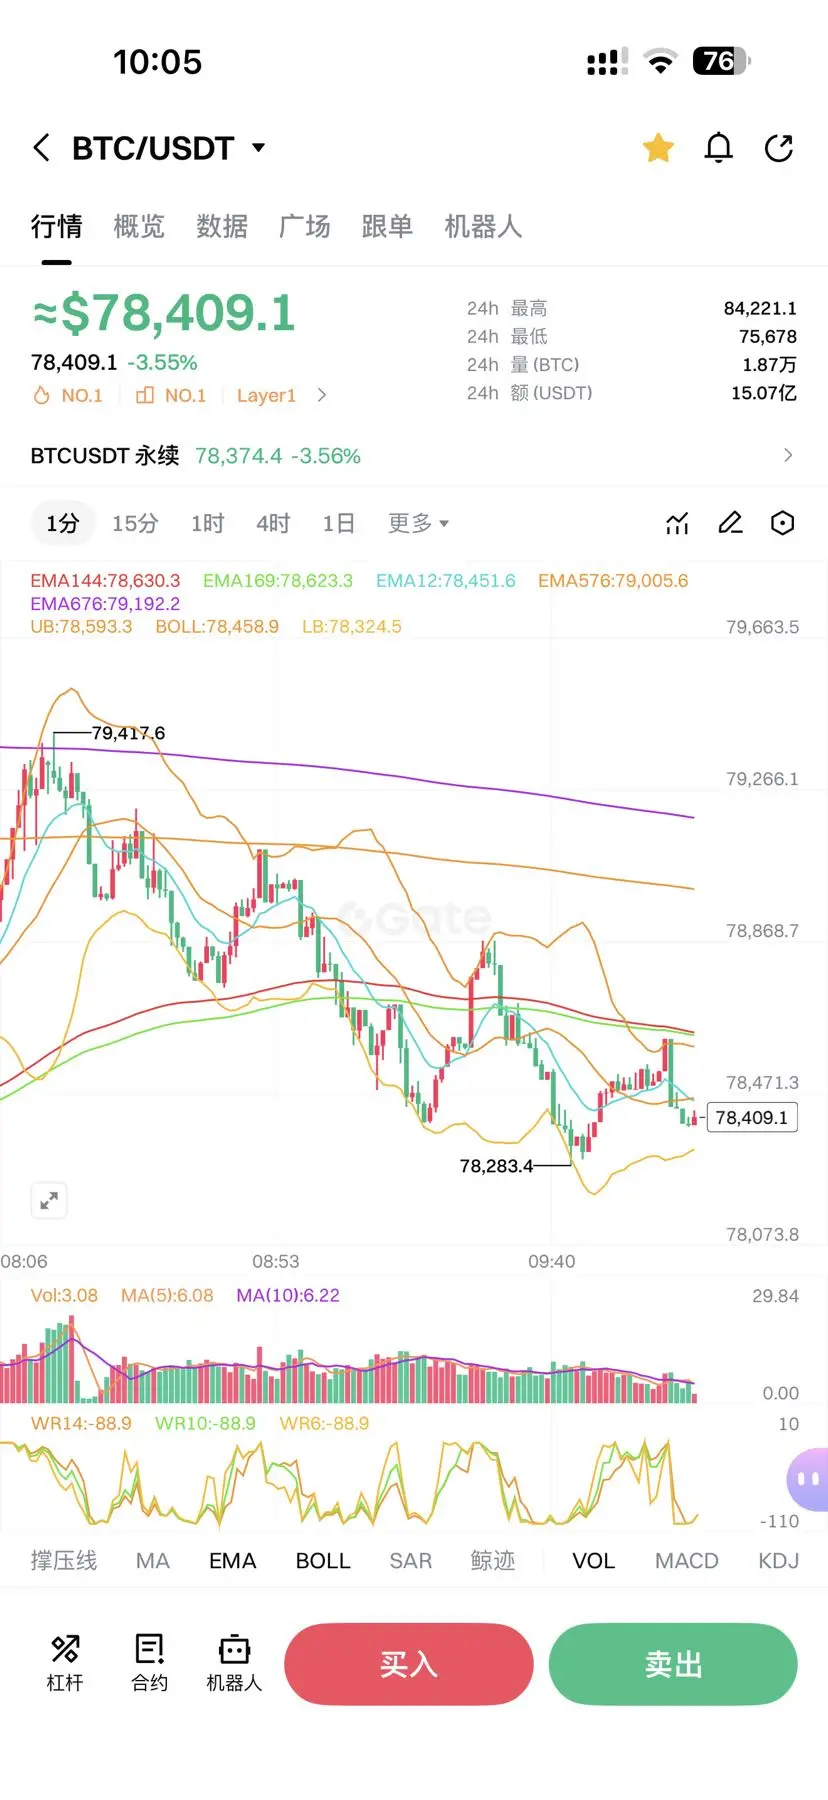Open the 更多 timeframe dropdown
The width and height of the screenshot is (828, 1800).
tap(418, 523)
